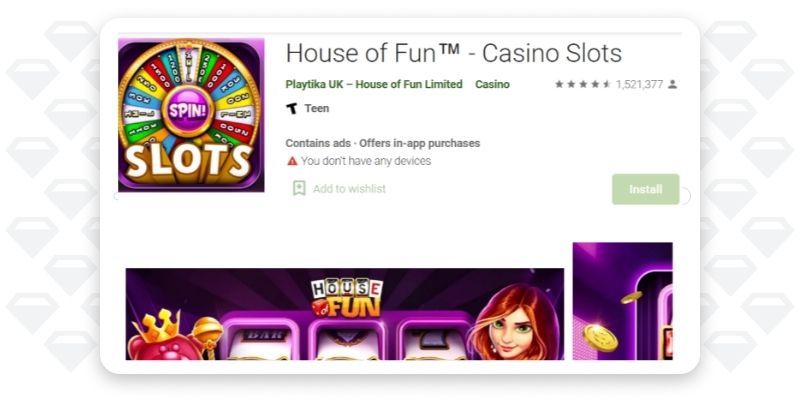Click the gold coin in second screenshot
The image size is (800, 400).
click(601, 337)
